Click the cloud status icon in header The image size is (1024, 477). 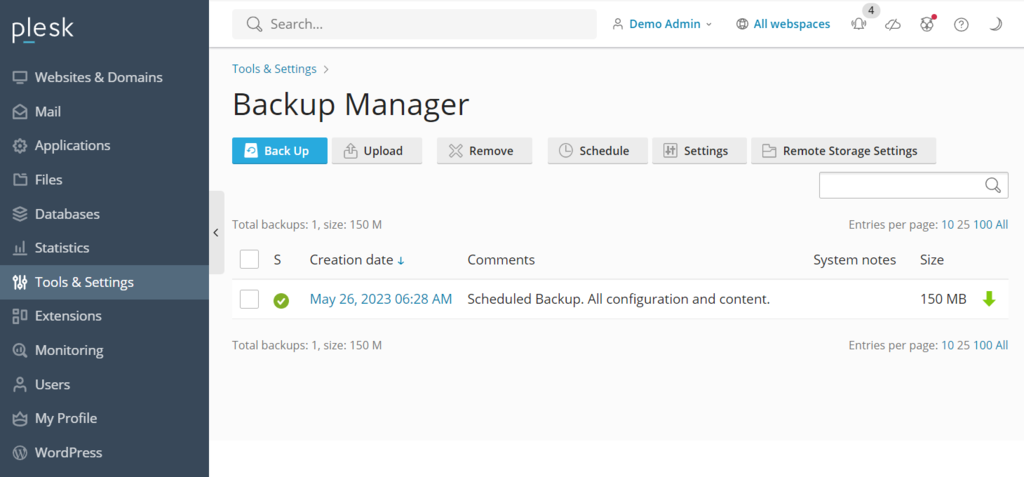tap(893, 25)
